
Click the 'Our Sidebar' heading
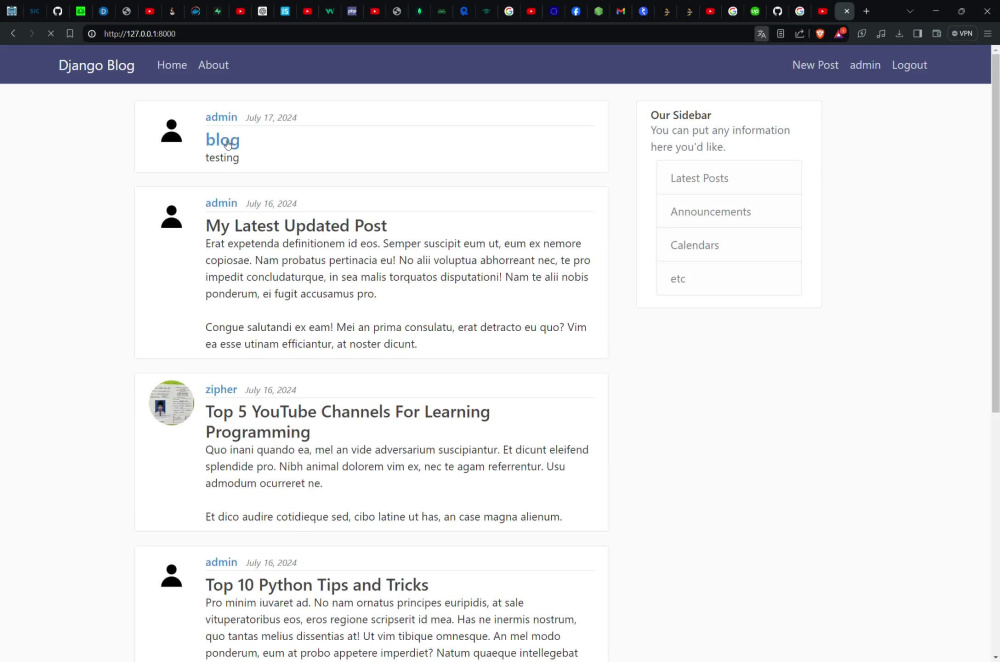[680, 115]
